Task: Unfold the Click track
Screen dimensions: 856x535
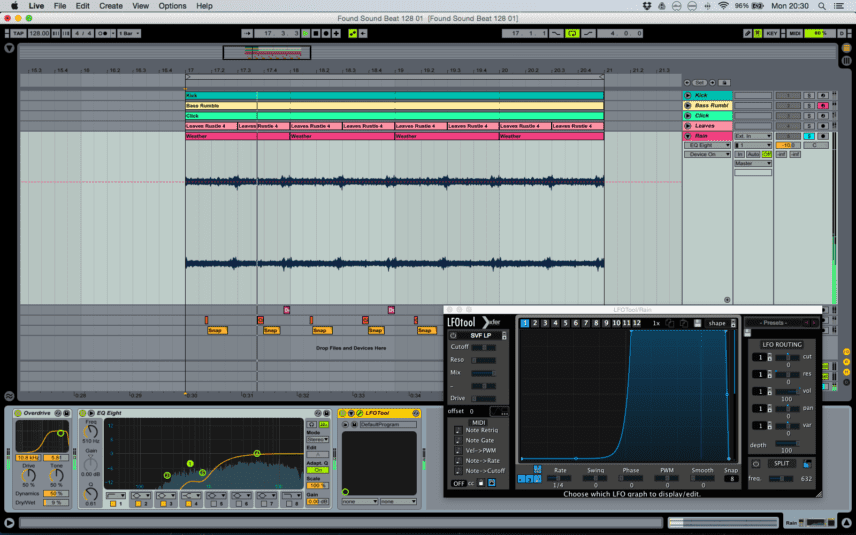Action: click(x=688, y=116)
